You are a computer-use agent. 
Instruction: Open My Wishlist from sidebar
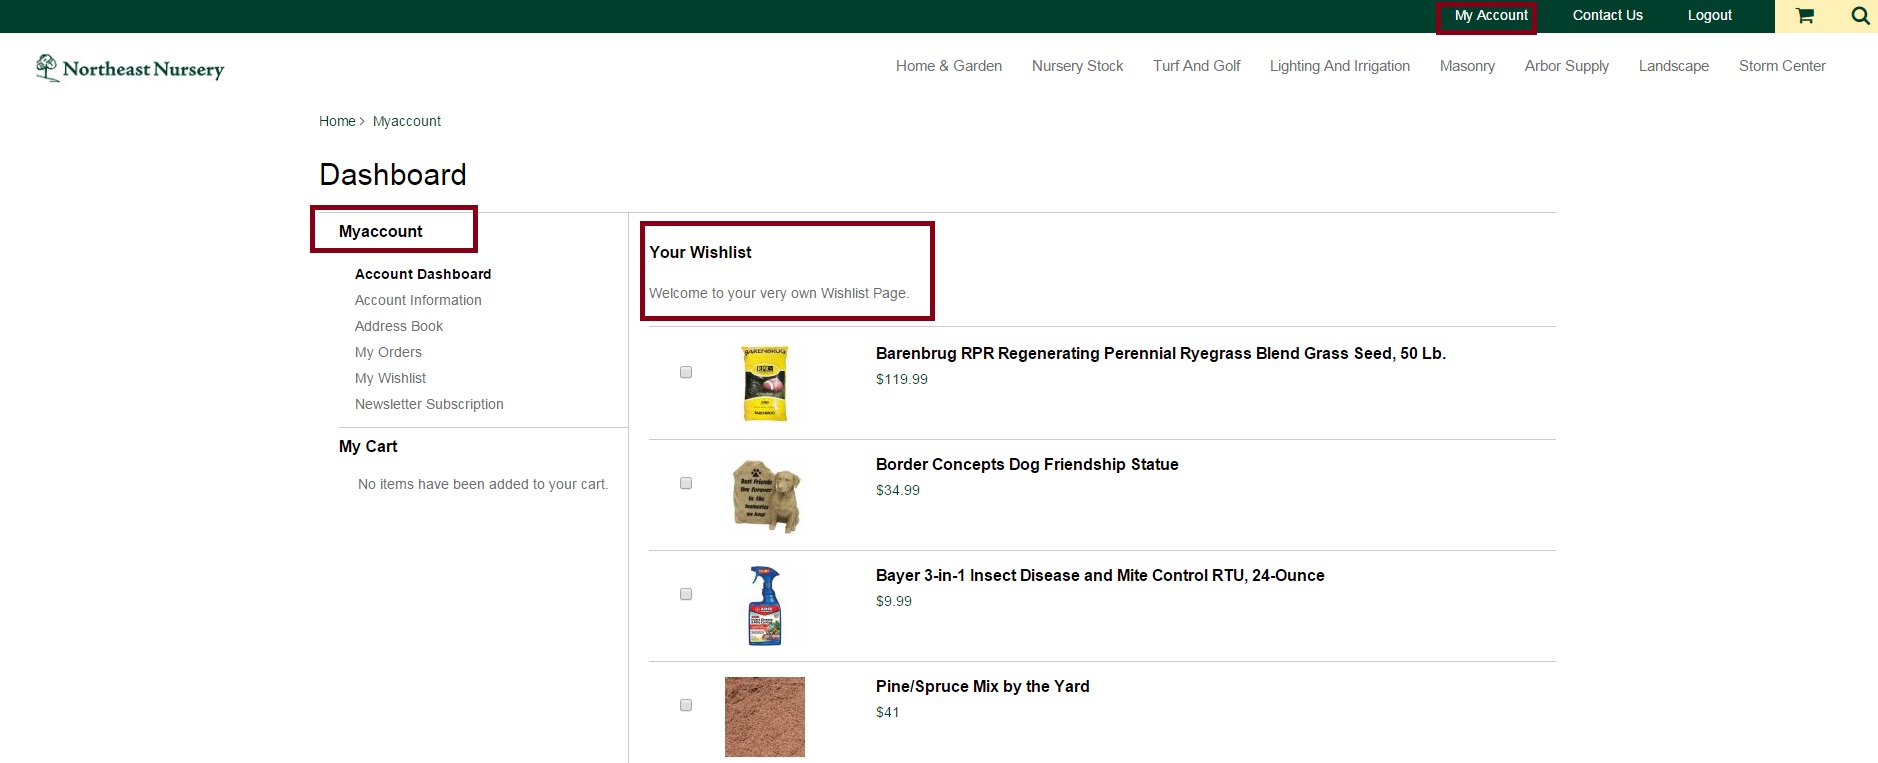(390, 378)
